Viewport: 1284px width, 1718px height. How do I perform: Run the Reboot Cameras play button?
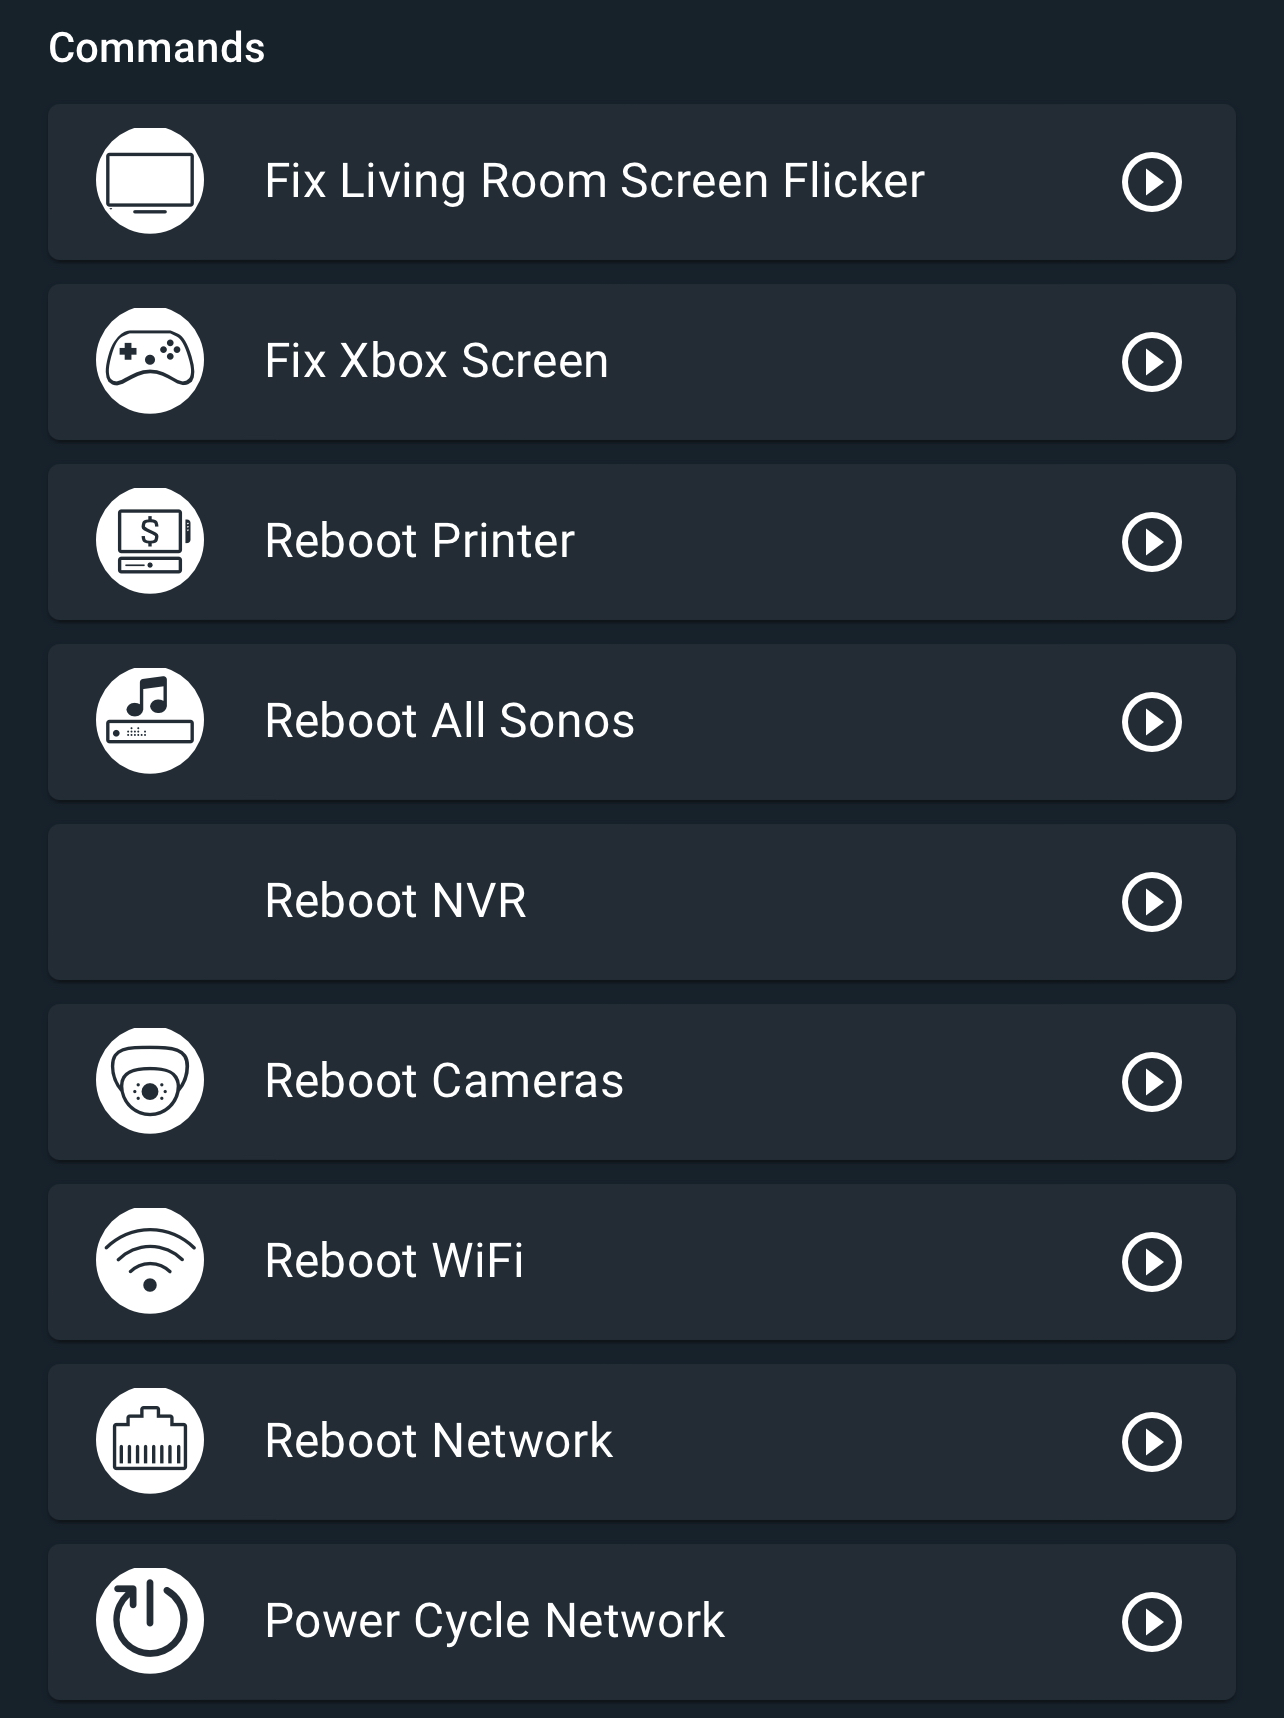click(x=1152, y=1082)
